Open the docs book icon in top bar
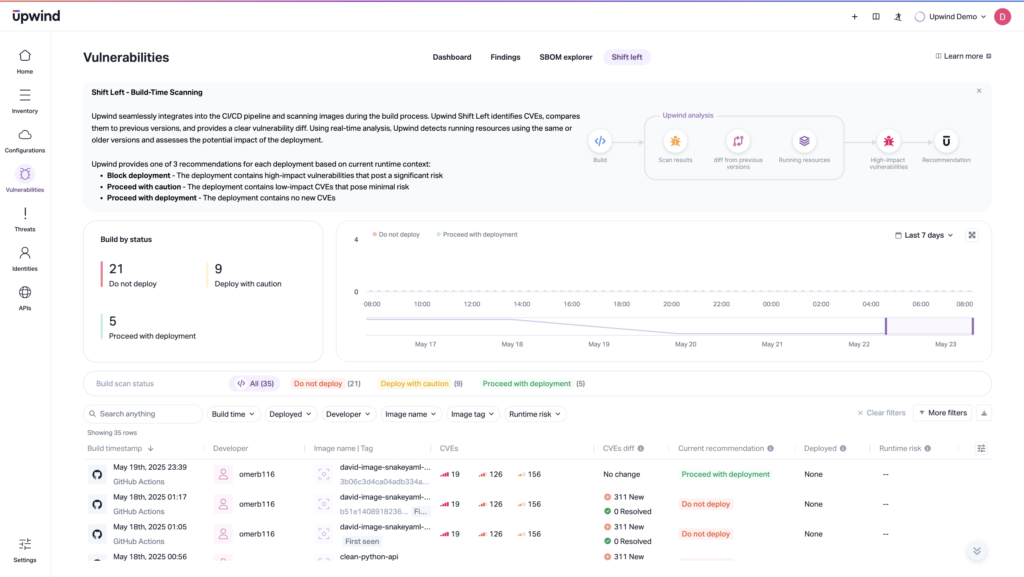 pos(876,17)
